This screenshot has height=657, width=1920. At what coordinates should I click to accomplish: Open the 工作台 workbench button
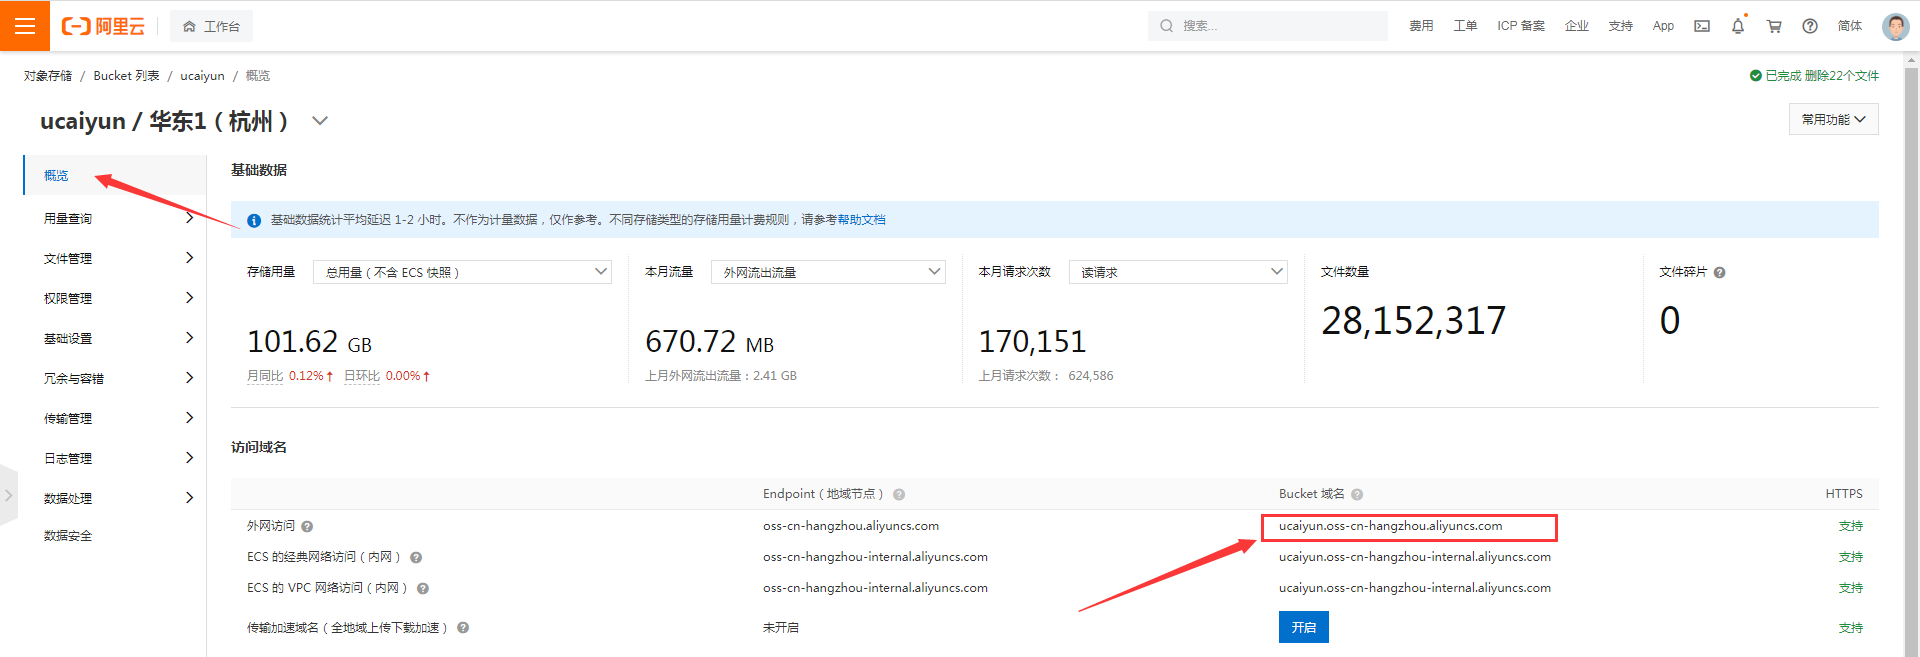pos(211,26)
